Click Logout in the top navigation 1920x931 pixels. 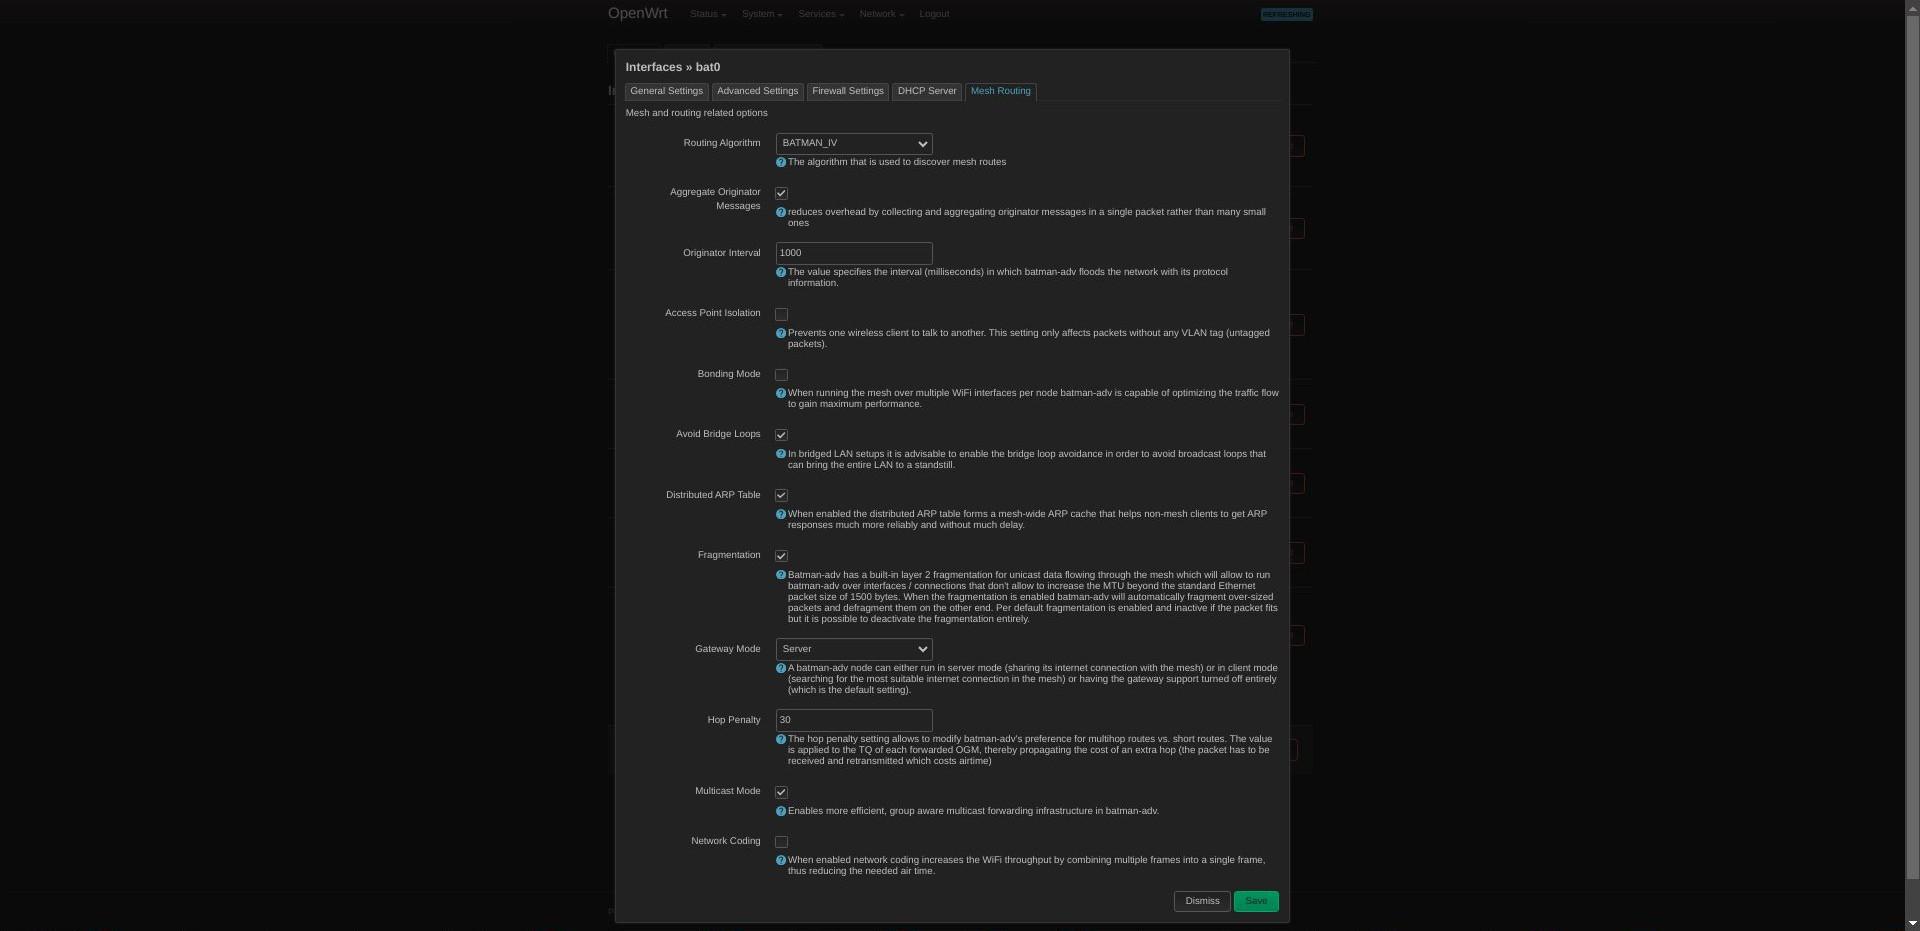(934, 14)
